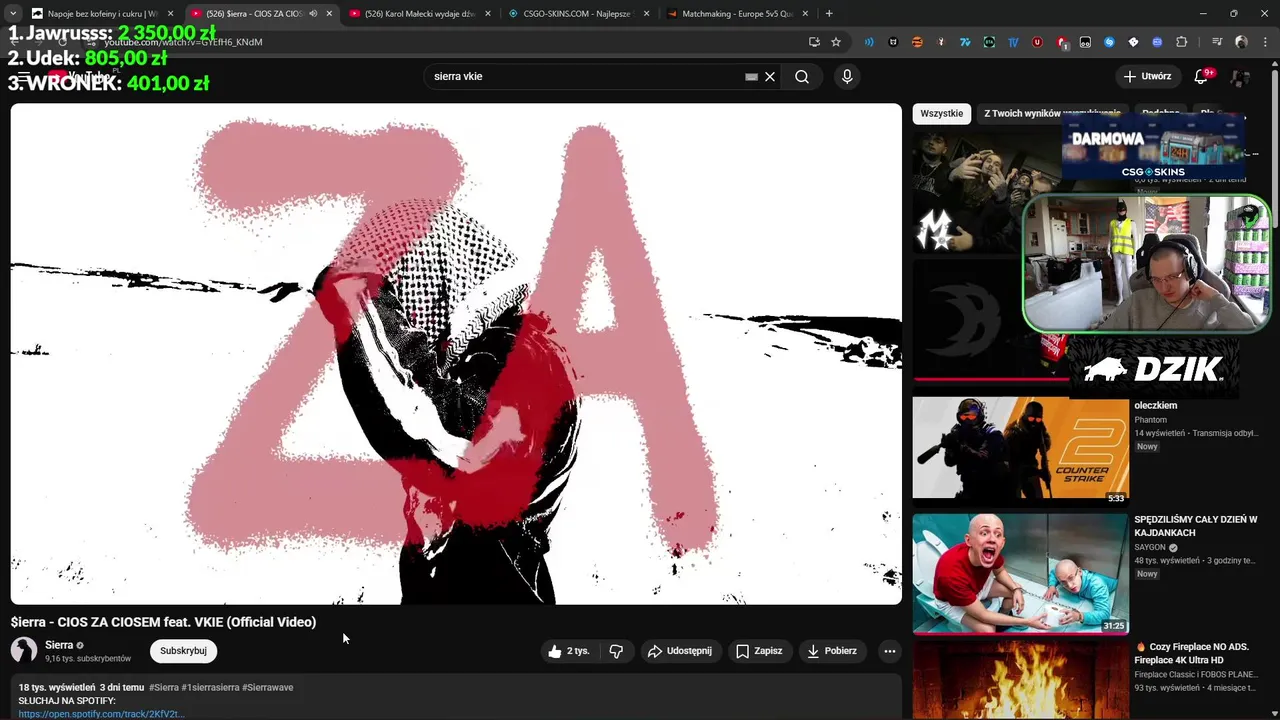Image resolution: width=1280 pixels, height=720 pixels.
Task: Clear the YouTube search text
Action: pos(770,76)
